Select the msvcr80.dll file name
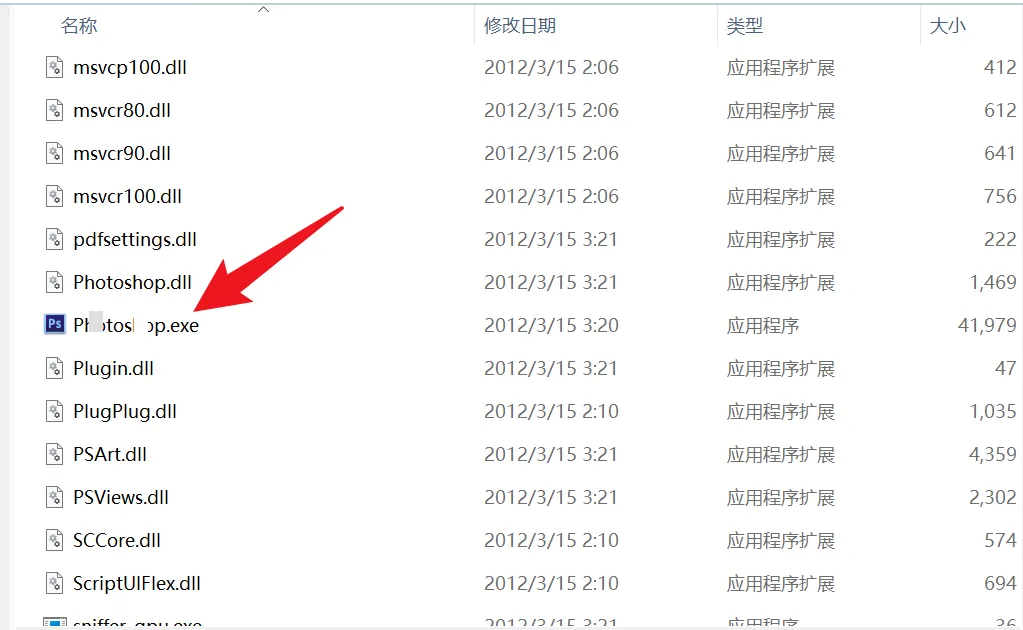Screen dimensions: 1023x630 point(122,110)
